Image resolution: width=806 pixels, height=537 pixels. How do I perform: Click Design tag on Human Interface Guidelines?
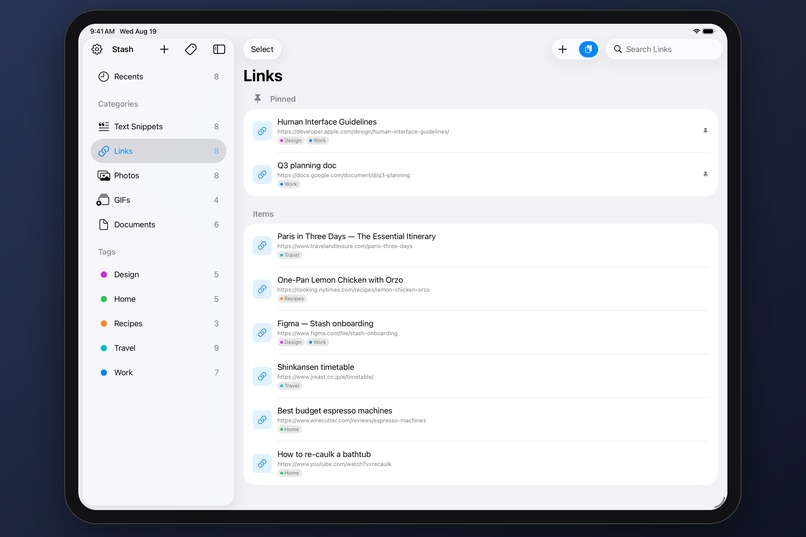[291, 141]
